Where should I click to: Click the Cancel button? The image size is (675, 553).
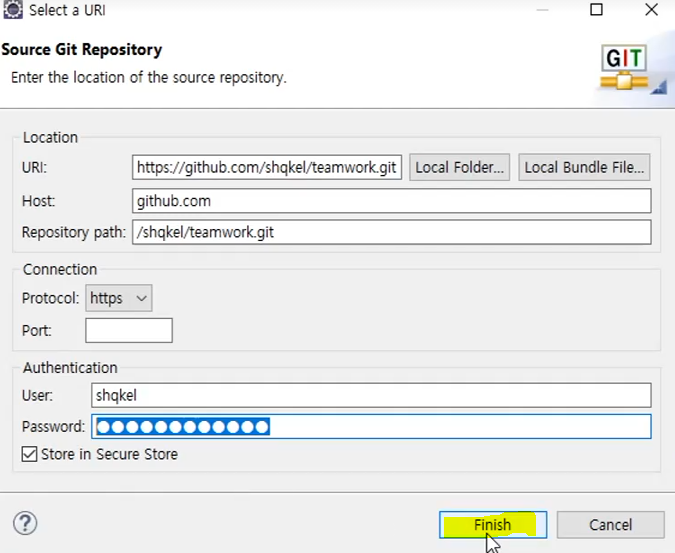click(x=610, y=525)
